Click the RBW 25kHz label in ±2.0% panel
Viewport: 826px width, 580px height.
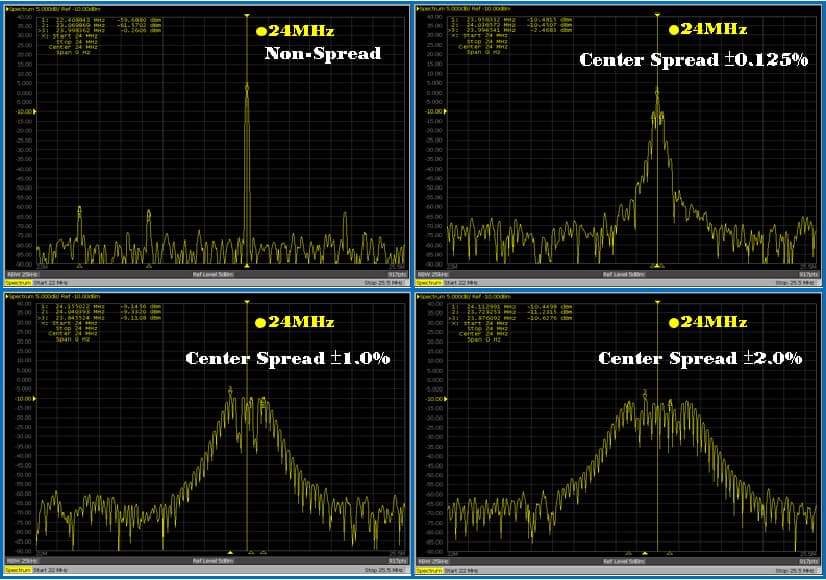pyautogui.click(x=433, y=562)
